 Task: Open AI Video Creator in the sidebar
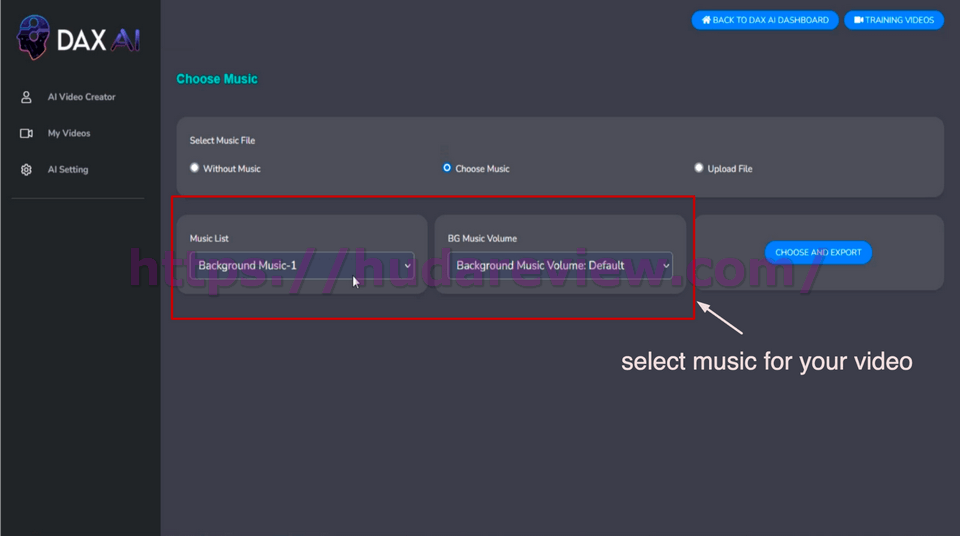(81, 97)
